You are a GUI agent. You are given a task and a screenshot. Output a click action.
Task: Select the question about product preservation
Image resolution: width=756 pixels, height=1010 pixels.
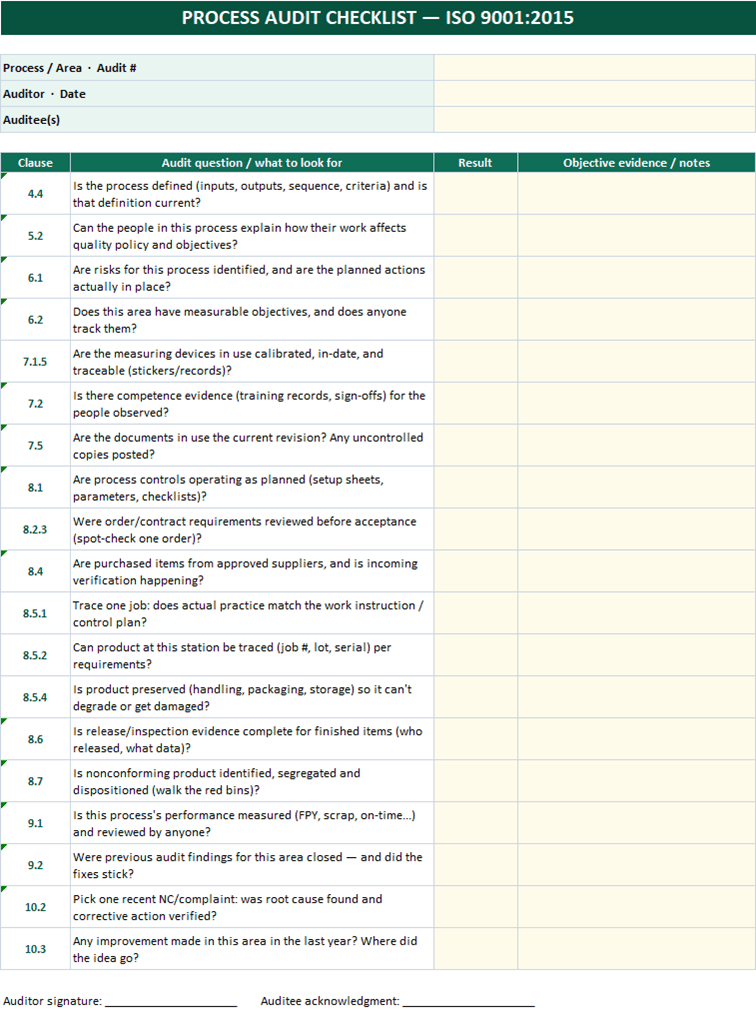[x=252, y=696]
